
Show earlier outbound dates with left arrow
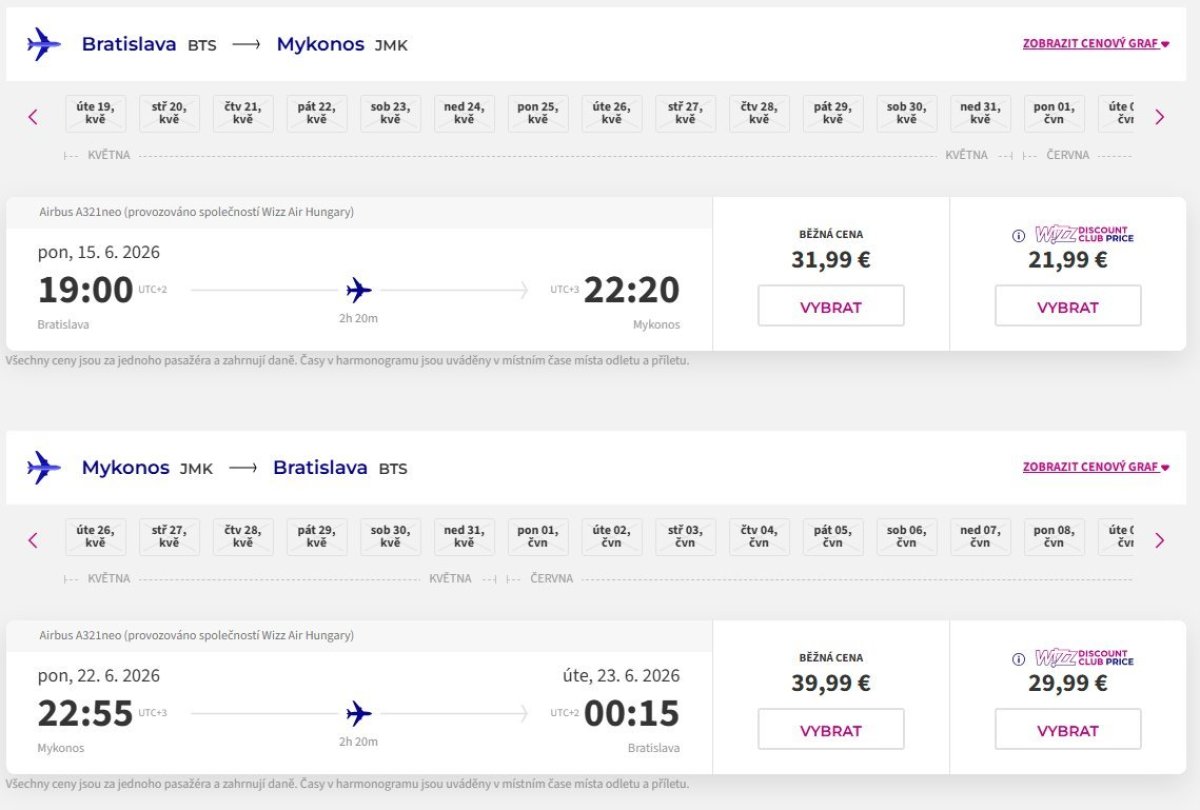33,117
